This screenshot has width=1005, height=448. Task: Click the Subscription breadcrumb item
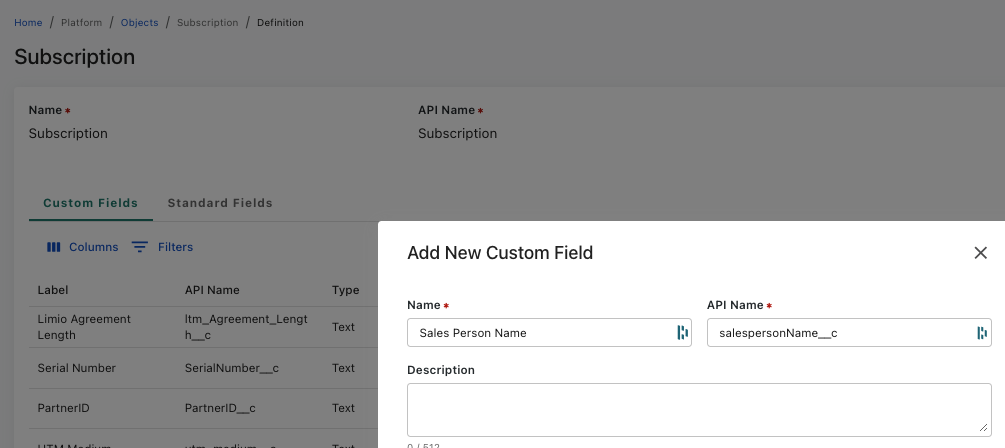point(207,23)
